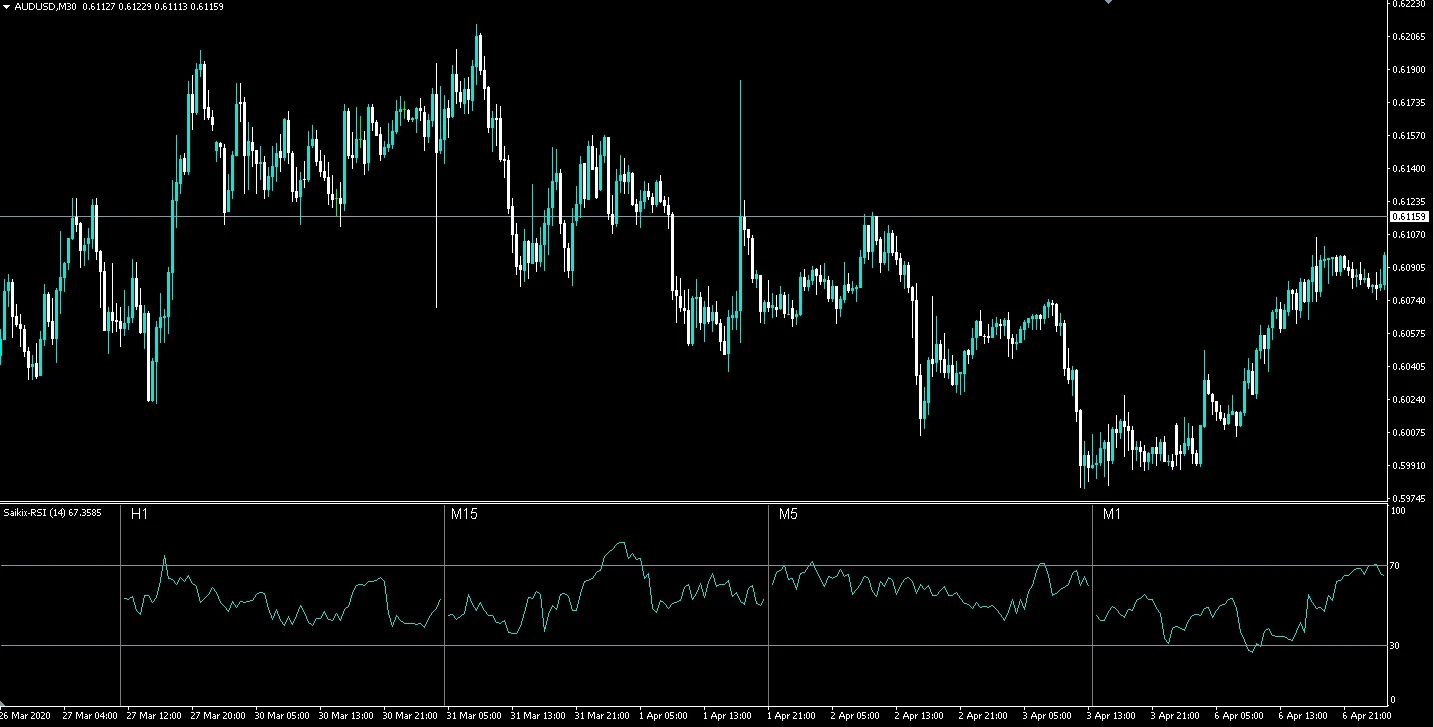
Task: Click the RSI level 30 axis label
Action: click(1396, 646)
